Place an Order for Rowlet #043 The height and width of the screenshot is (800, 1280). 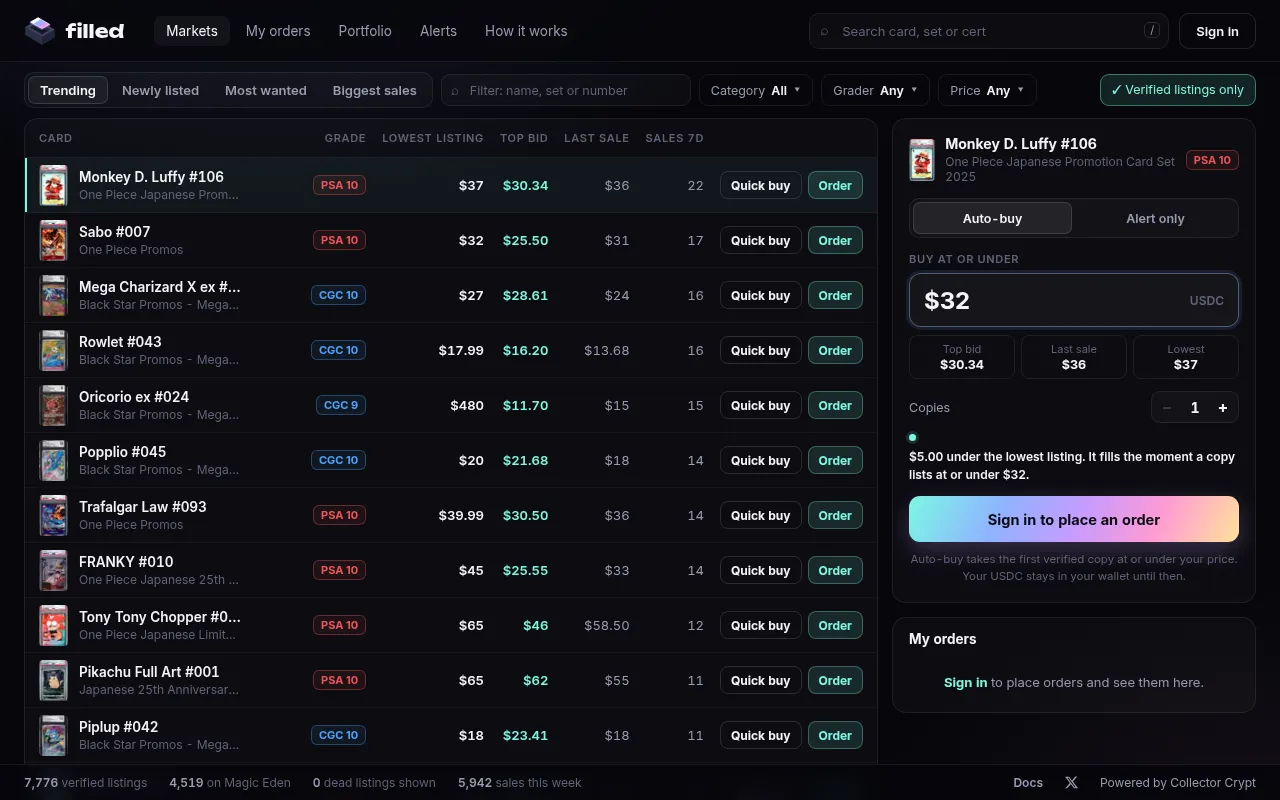[835, 350]
